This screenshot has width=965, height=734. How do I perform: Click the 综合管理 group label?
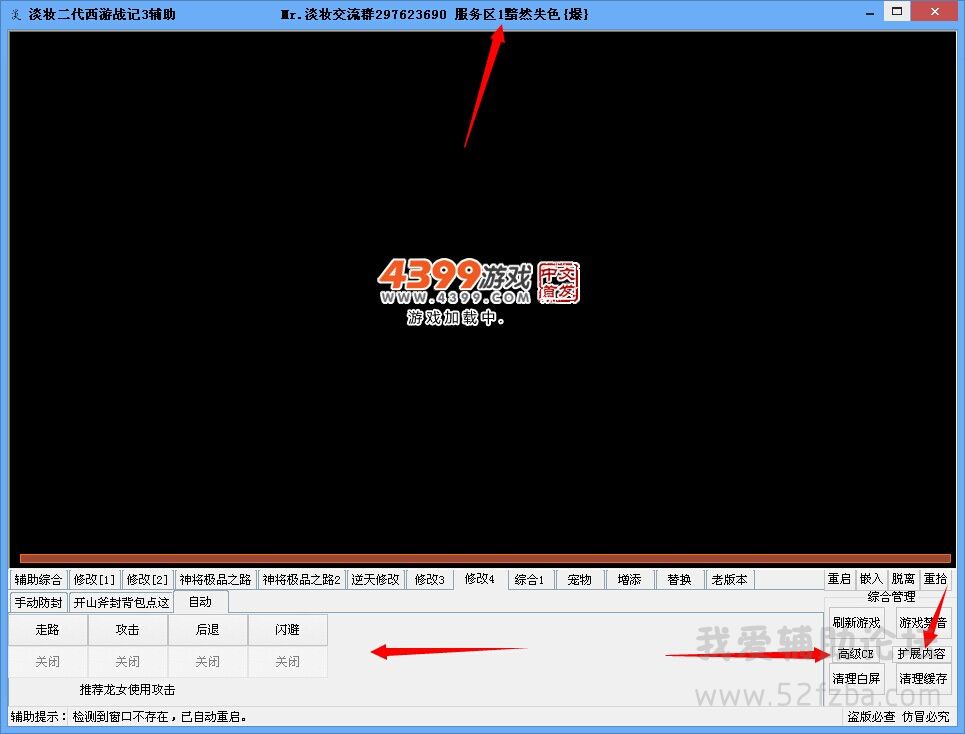coord(891,596)
